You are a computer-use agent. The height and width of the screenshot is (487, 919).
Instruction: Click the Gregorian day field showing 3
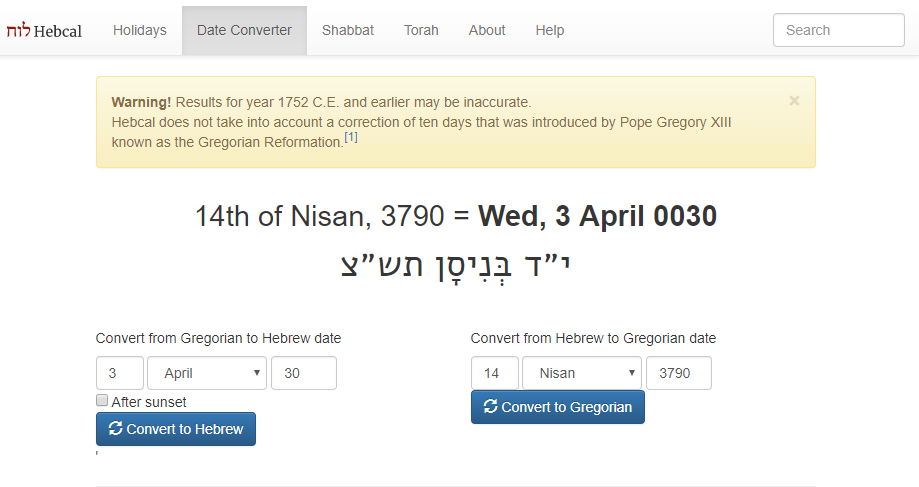(120, 373)
